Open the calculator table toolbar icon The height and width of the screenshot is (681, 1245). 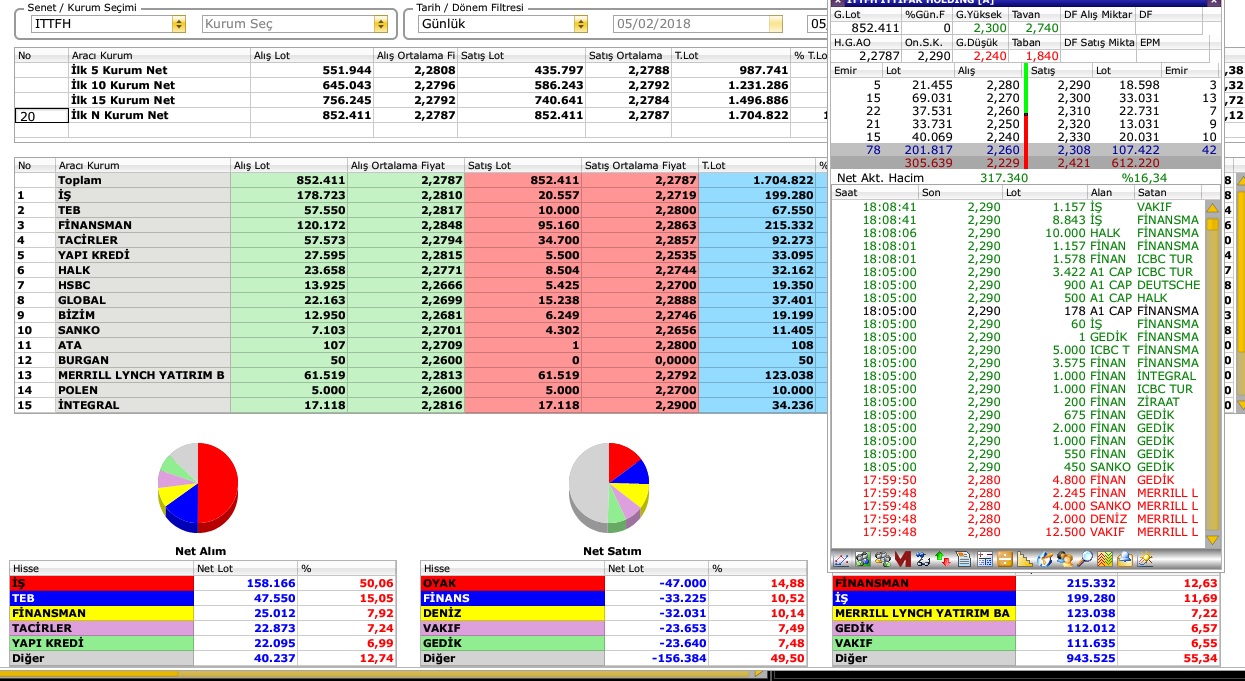pos(985,559)
